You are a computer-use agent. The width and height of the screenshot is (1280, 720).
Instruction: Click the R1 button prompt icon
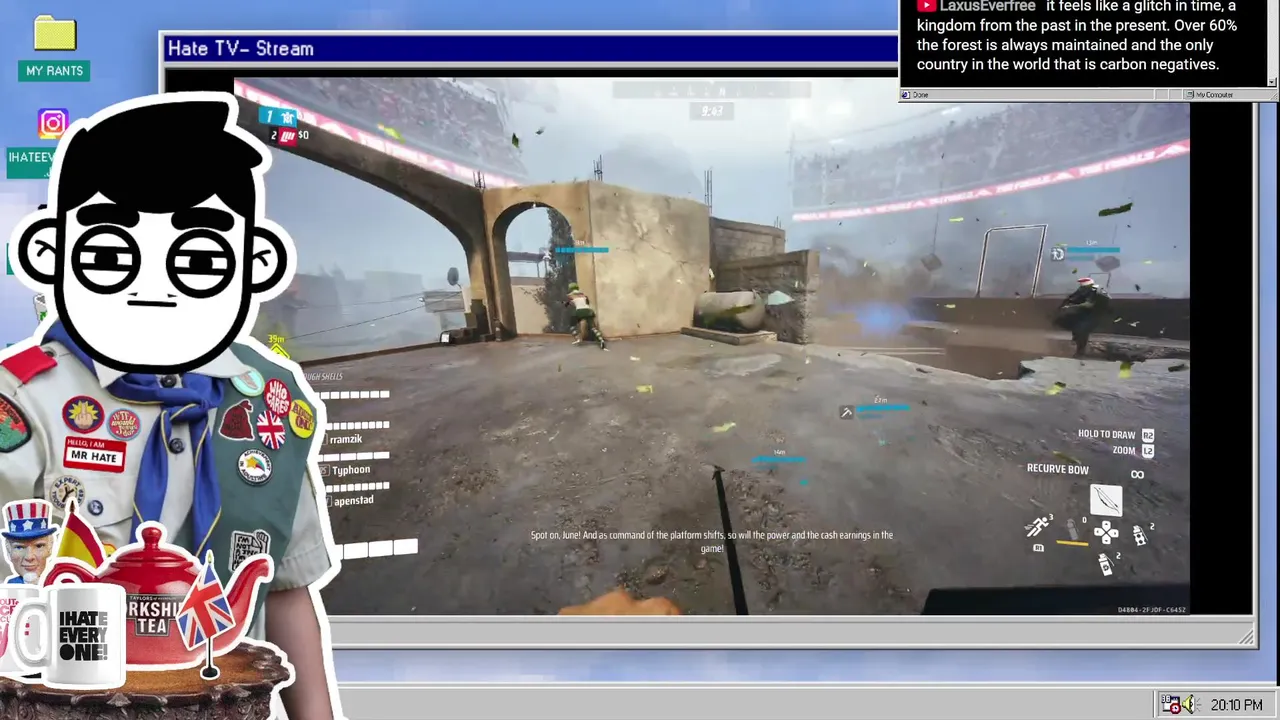(x=1038, y=547)
